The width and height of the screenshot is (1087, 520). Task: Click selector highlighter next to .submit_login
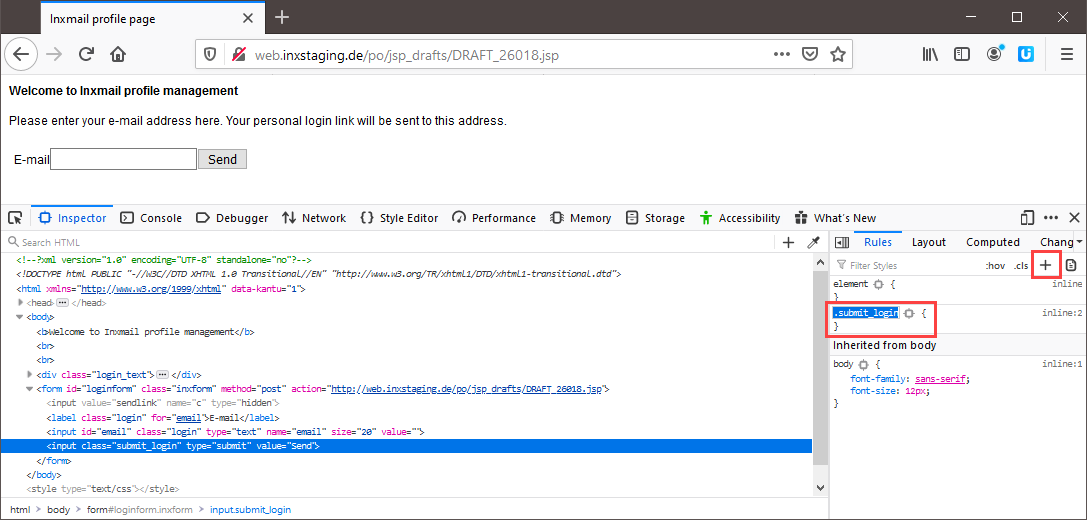pyautogui.click(x=909, y=313)
